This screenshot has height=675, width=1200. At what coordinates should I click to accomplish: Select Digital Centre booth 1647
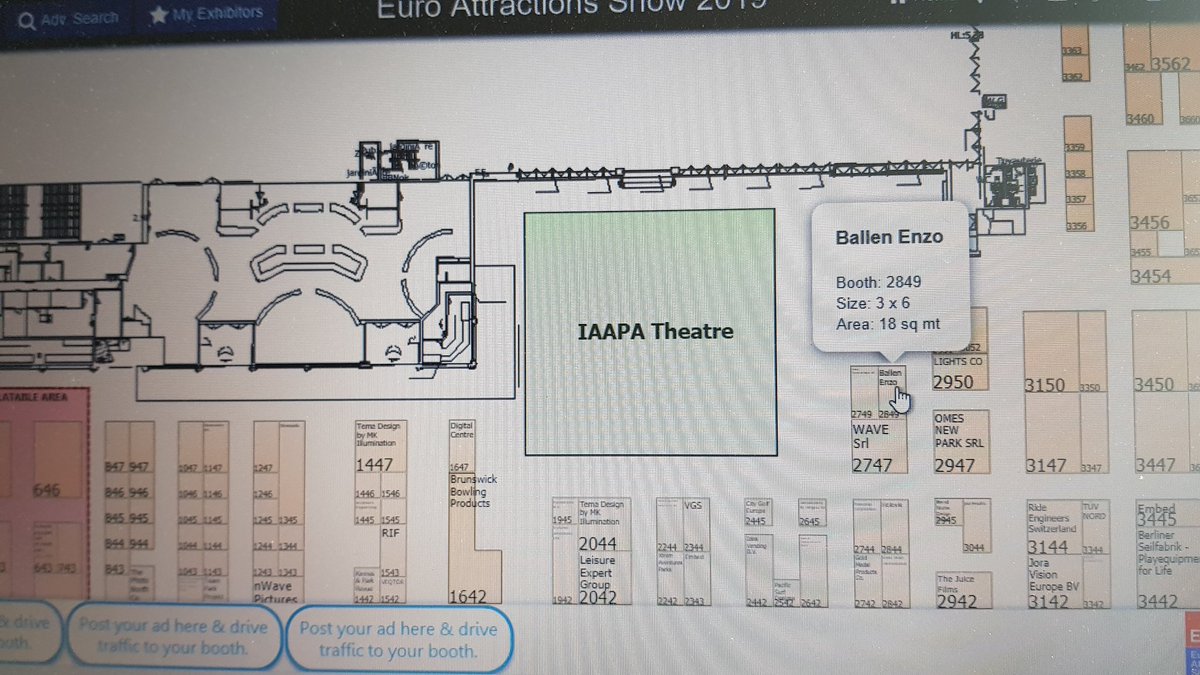click(x=461, y=446)
